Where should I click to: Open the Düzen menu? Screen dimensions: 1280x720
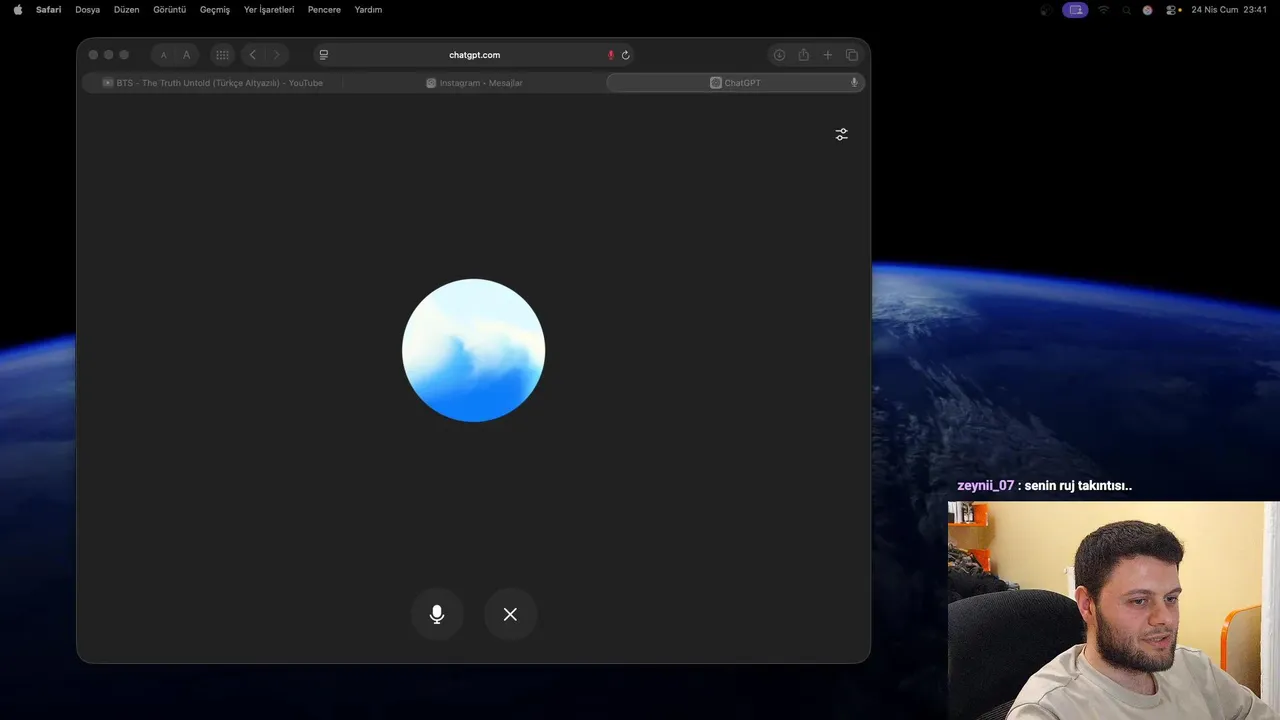pos(126,10)
